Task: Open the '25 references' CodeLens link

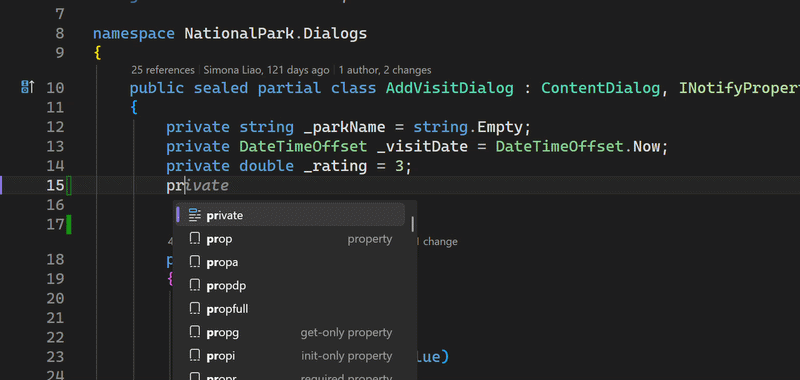Action: (x=163, y=70)
